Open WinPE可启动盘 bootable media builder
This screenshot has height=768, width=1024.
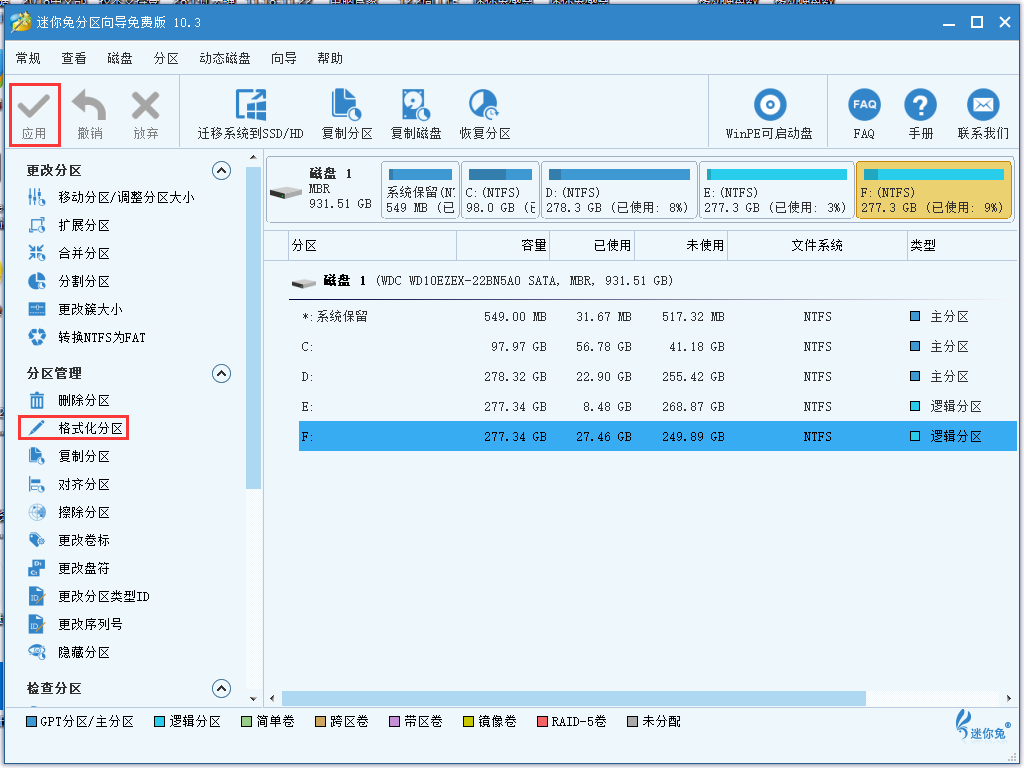pos(769,114)
